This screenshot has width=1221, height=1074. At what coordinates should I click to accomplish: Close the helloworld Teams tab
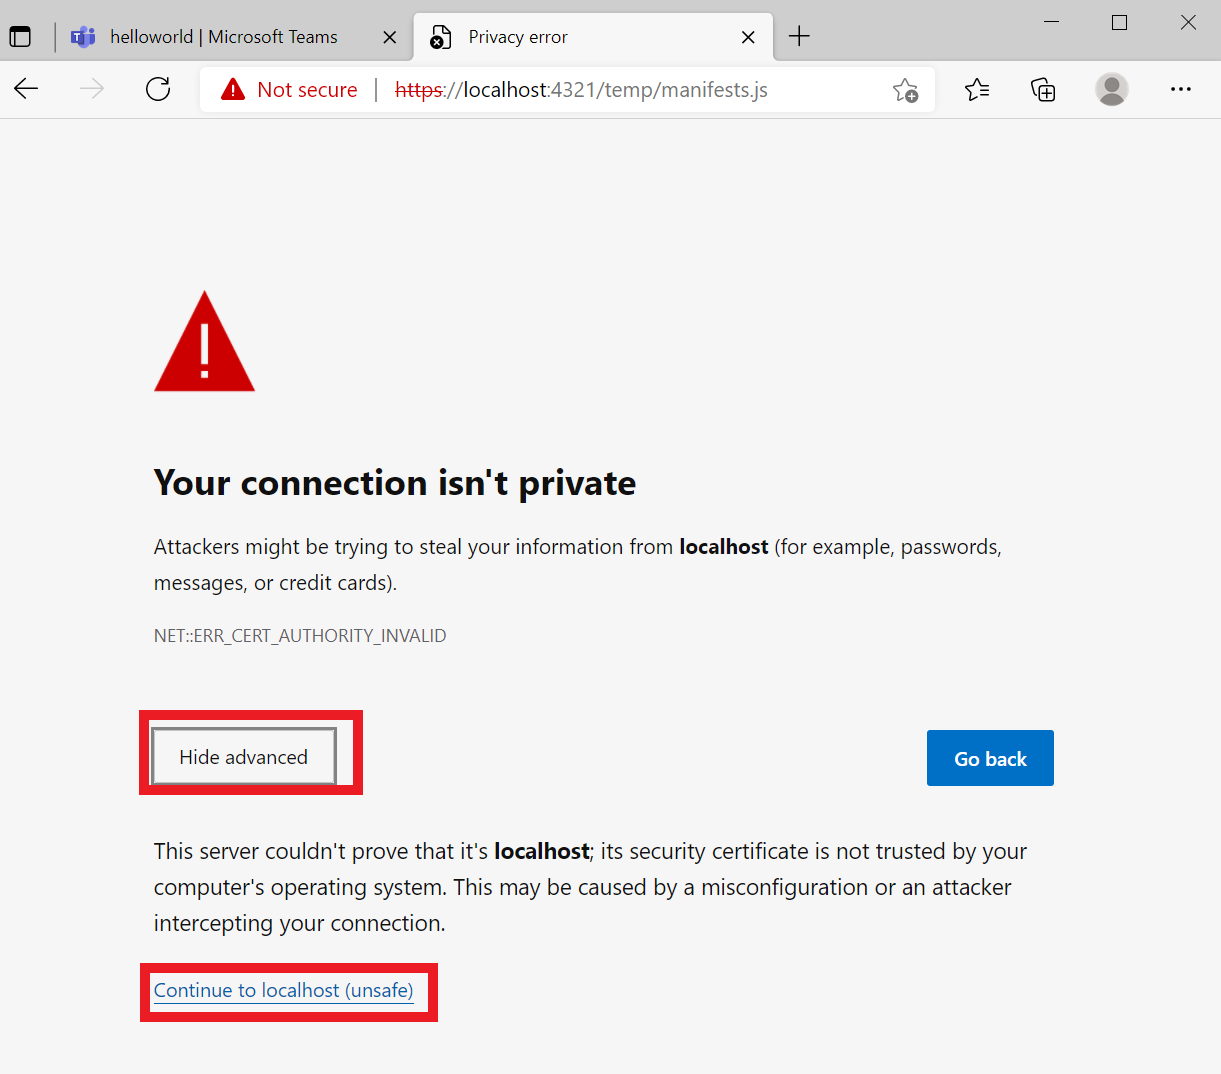[389, 36]
